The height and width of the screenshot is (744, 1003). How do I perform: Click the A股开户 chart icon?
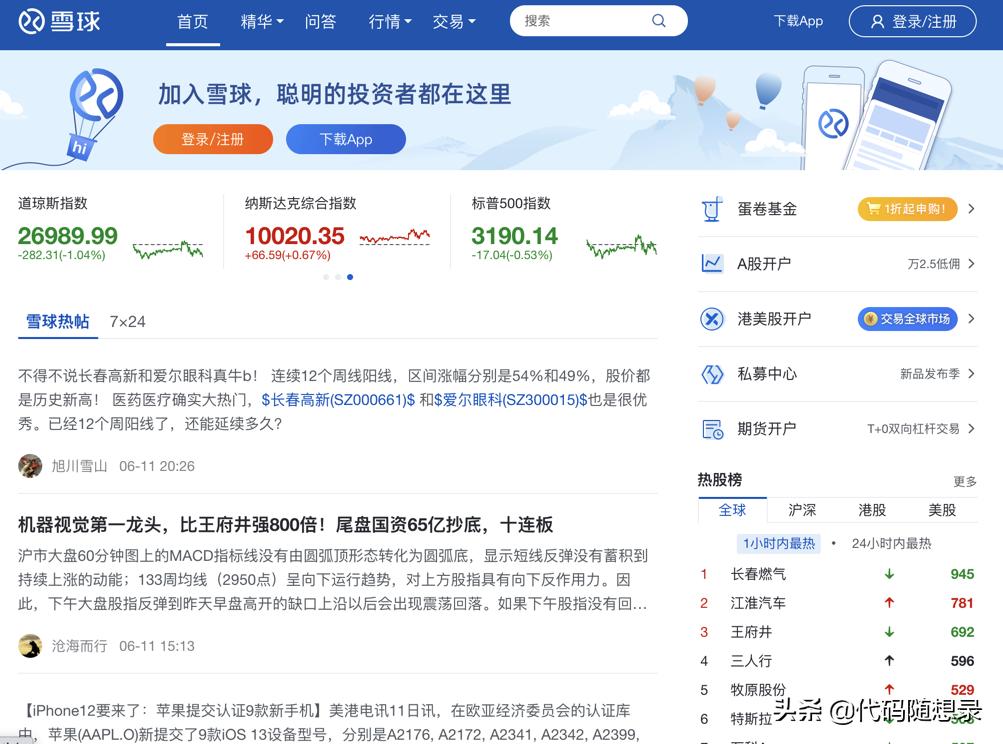click(x=712, y=263)
